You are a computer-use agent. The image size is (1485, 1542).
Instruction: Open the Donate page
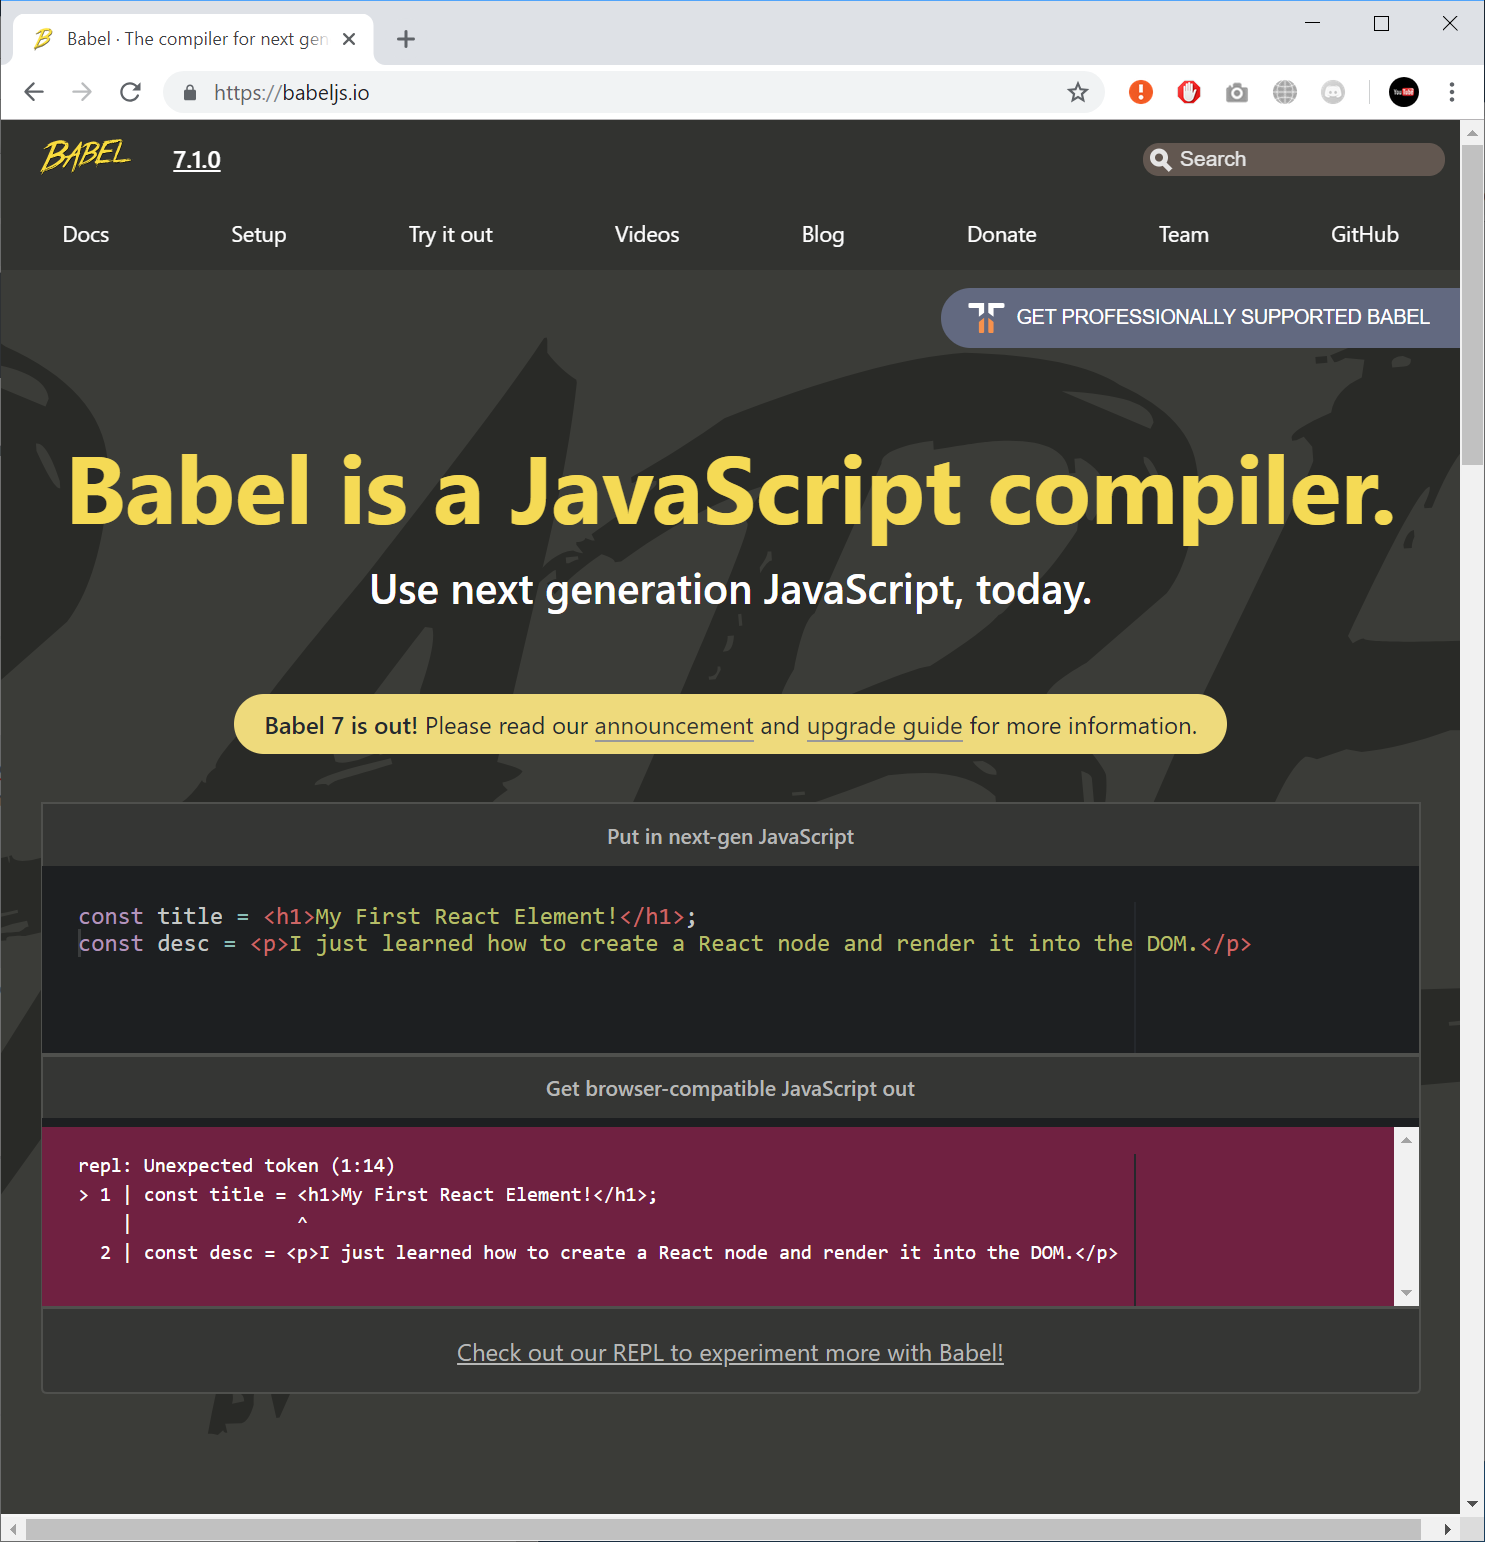[x=1001, y=234]
